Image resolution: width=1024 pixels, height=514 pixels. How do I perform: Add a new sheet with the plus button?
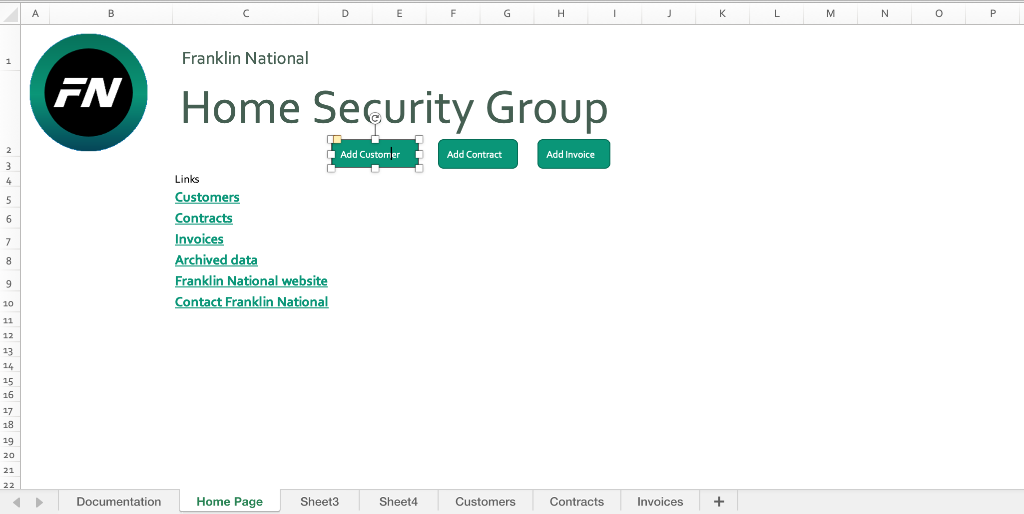coord(718,502)
